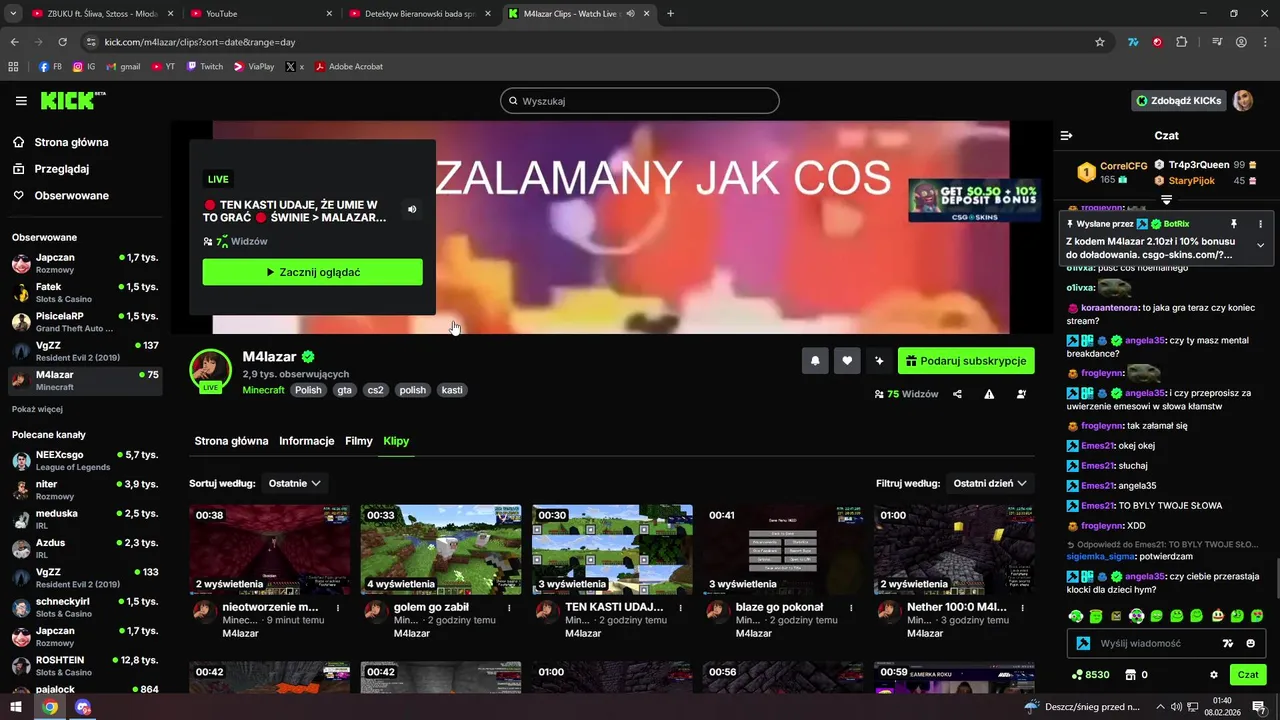
Task: Open the emoji picker in chat
Action: tap(1251, 643)
